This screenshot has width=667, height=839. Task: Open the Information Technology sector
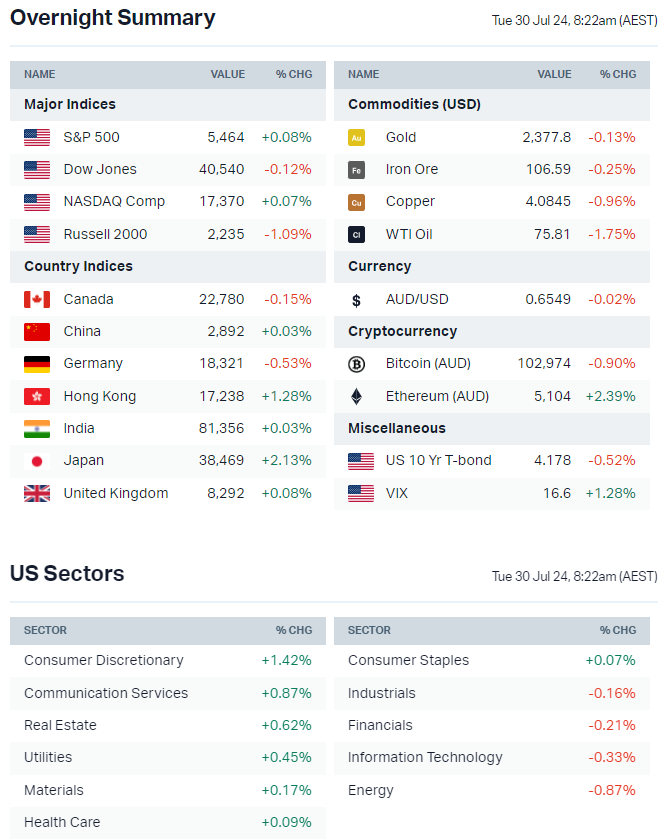[x=425, y=757]
